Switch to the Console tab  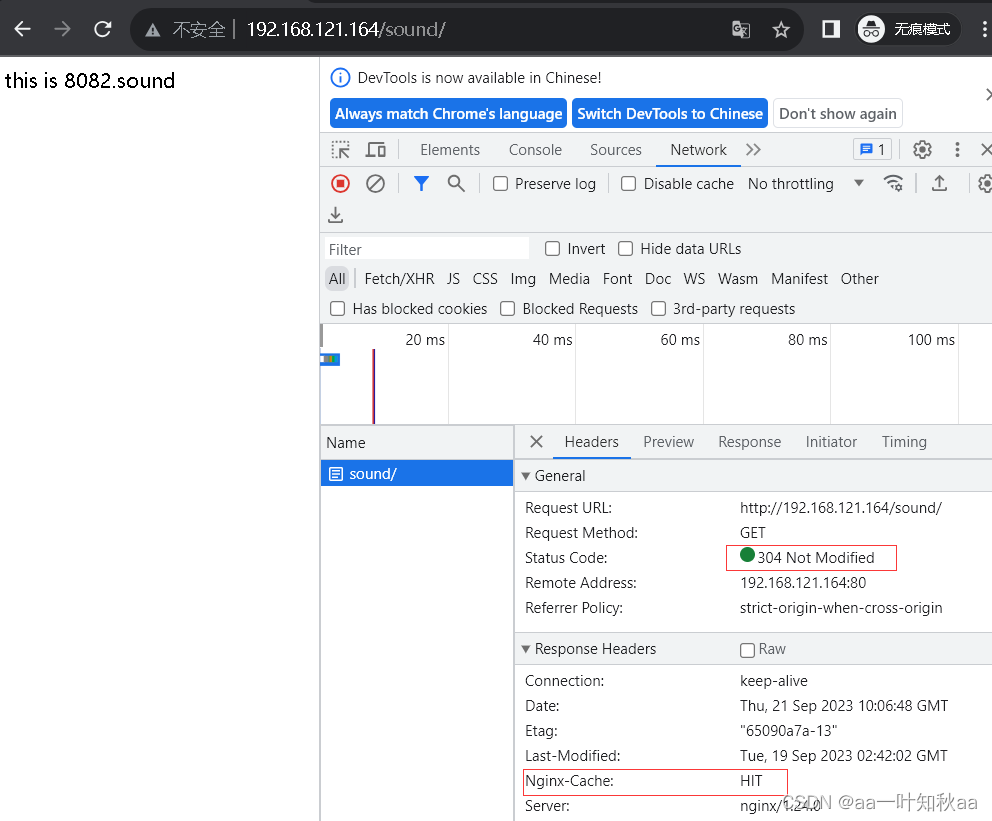[535, 150]
